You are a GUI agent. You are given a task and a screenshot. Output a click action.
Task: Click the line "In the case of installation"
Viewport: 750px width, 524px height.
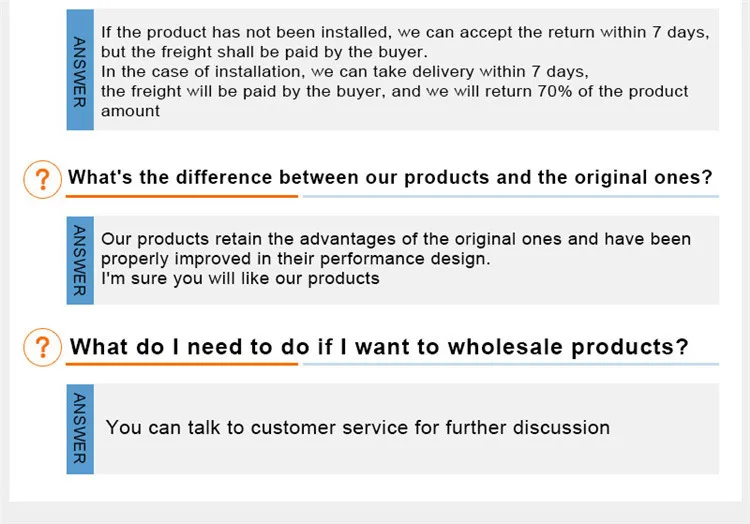pos(344,72)
